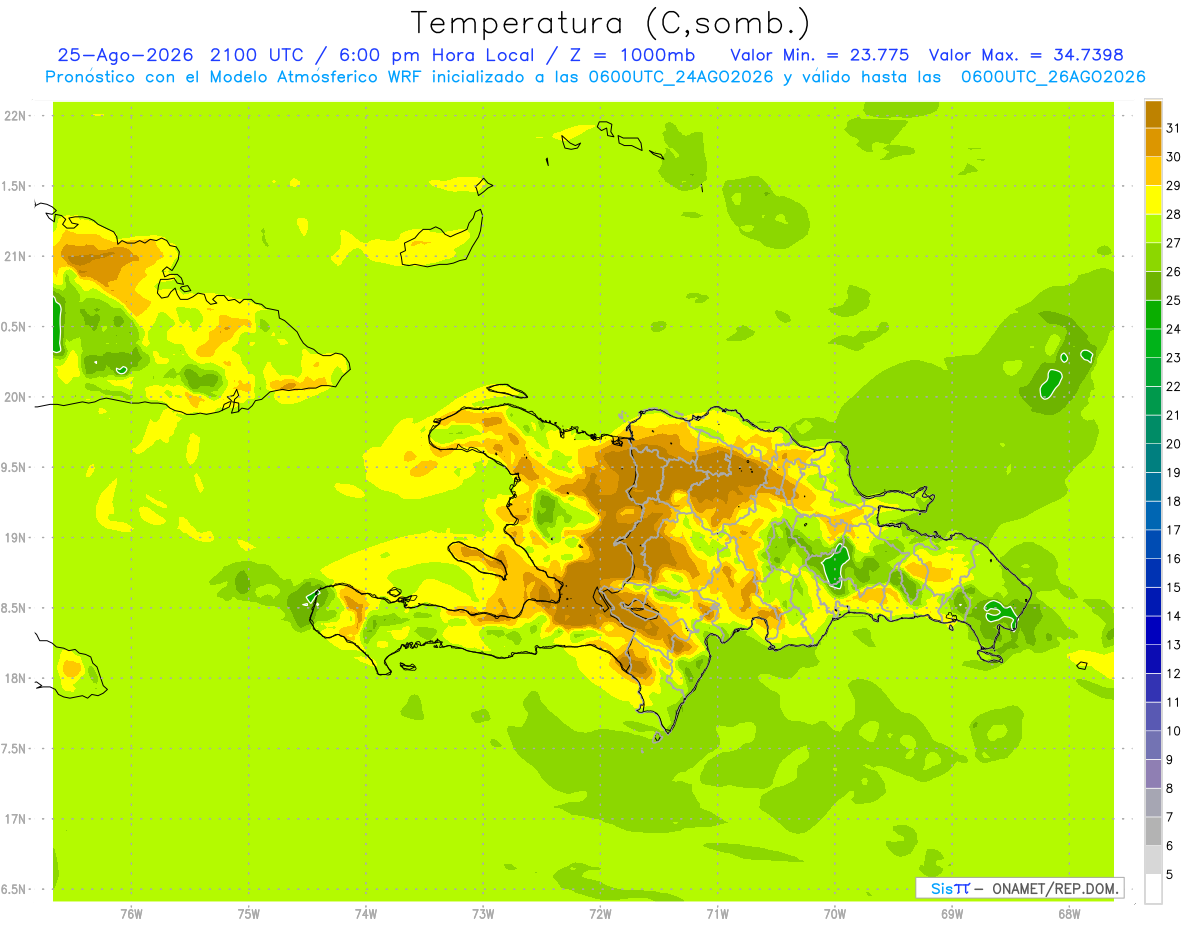Click the '0600UTC_24AGO2026' initialization time
1200x927 pixels.
683,77
